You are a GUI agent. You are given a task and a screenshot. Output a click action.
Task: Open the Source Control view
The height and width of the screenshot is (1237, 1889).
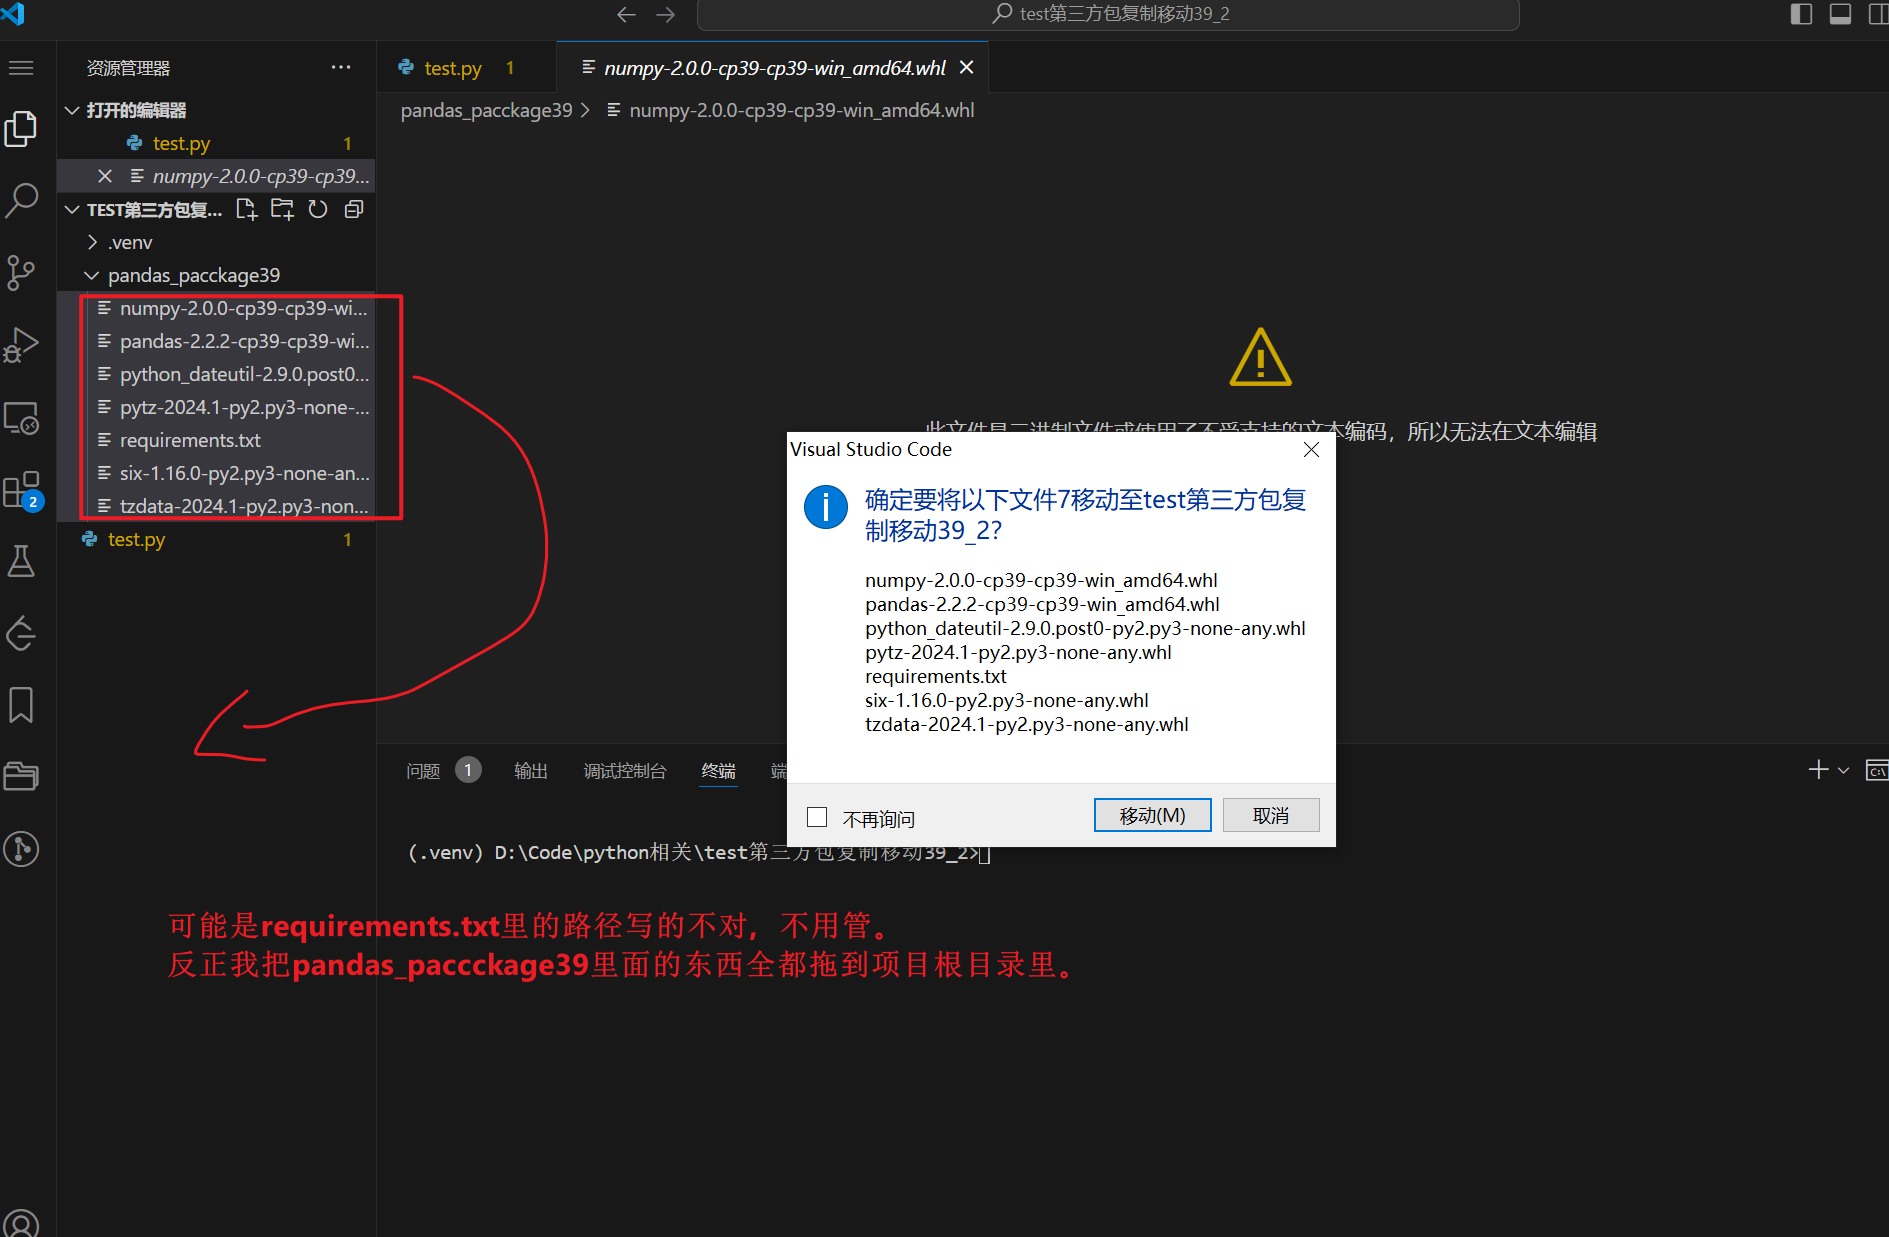21,272
